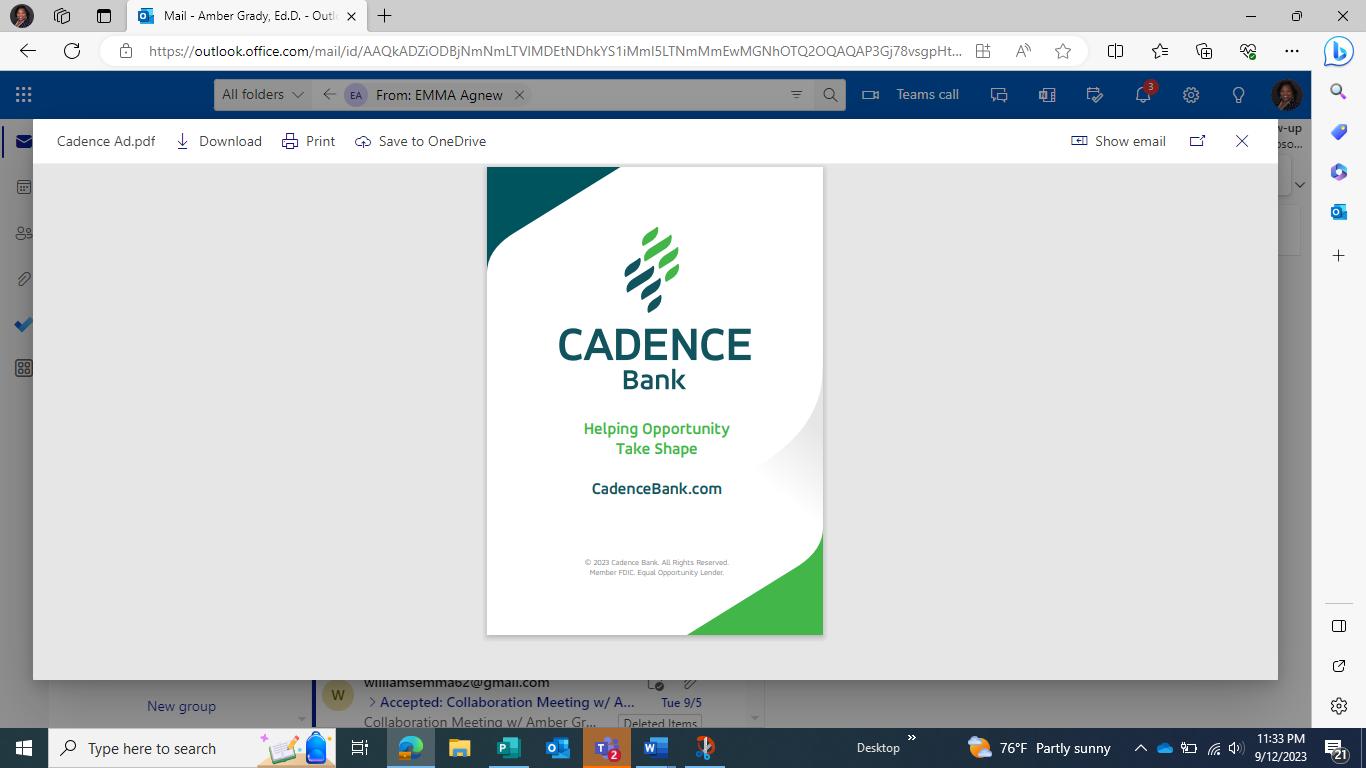Add a new app to the Edge sidebar
The height and width of the screenshot is (768, 1366).
pos(1338,256)
